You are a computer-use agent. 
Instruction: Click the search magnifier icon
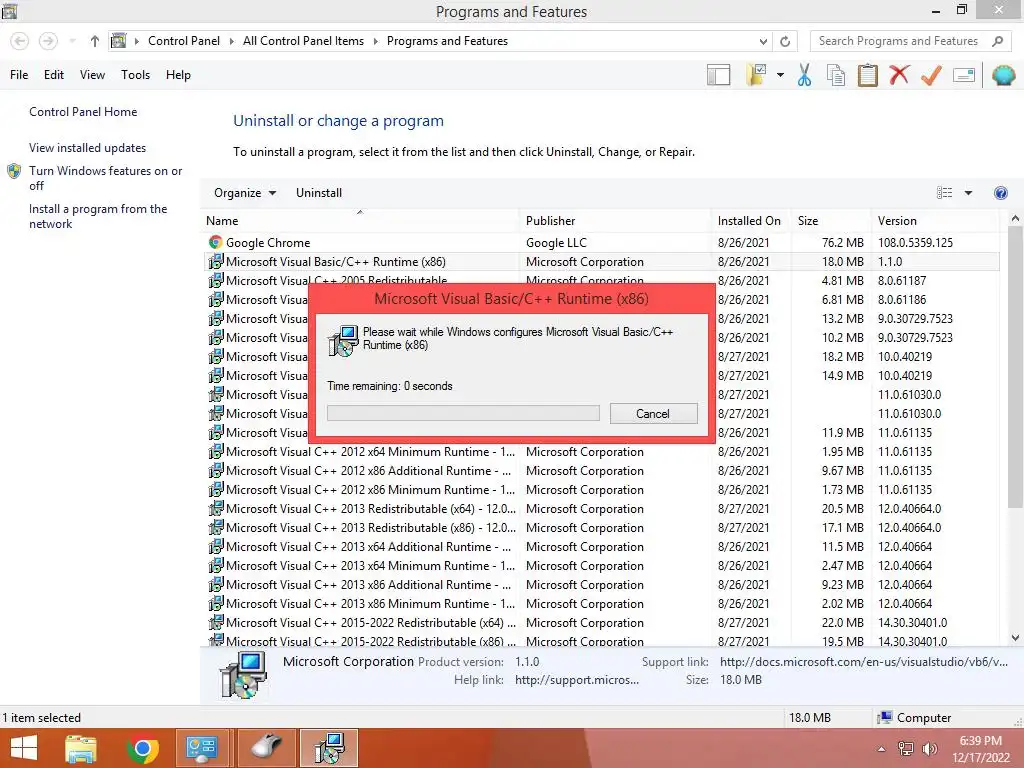click(997, 41)
